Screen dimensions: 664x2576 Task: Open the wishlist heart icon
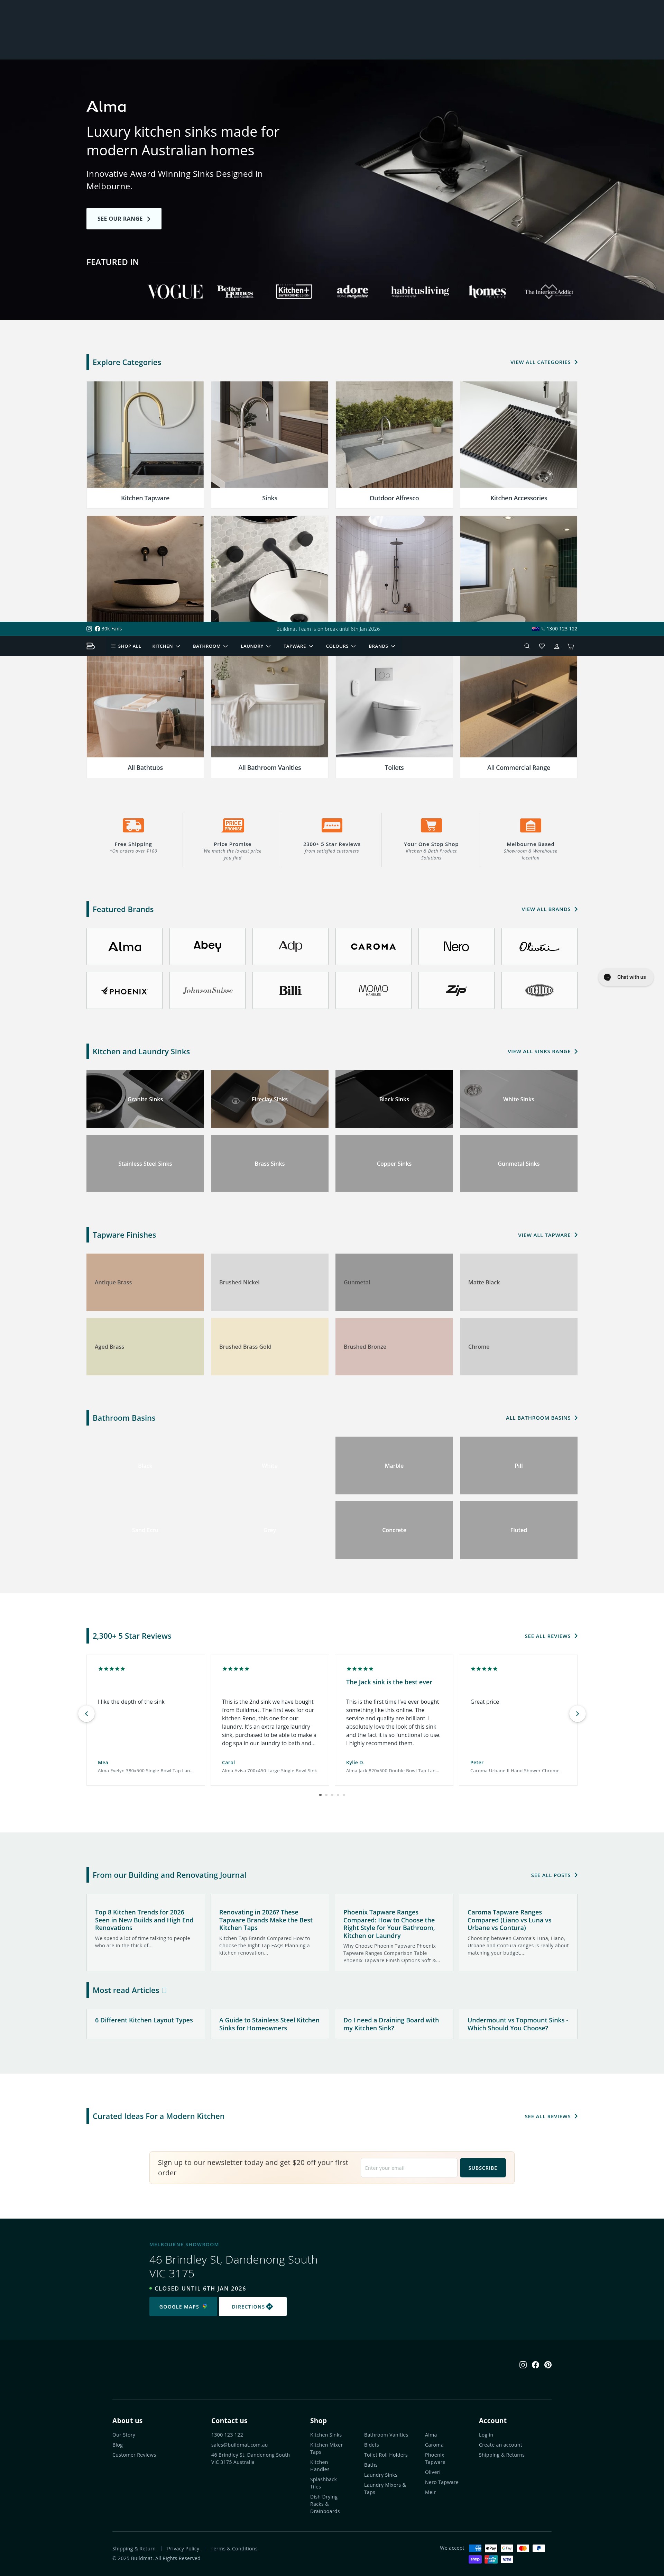(542, 646)
